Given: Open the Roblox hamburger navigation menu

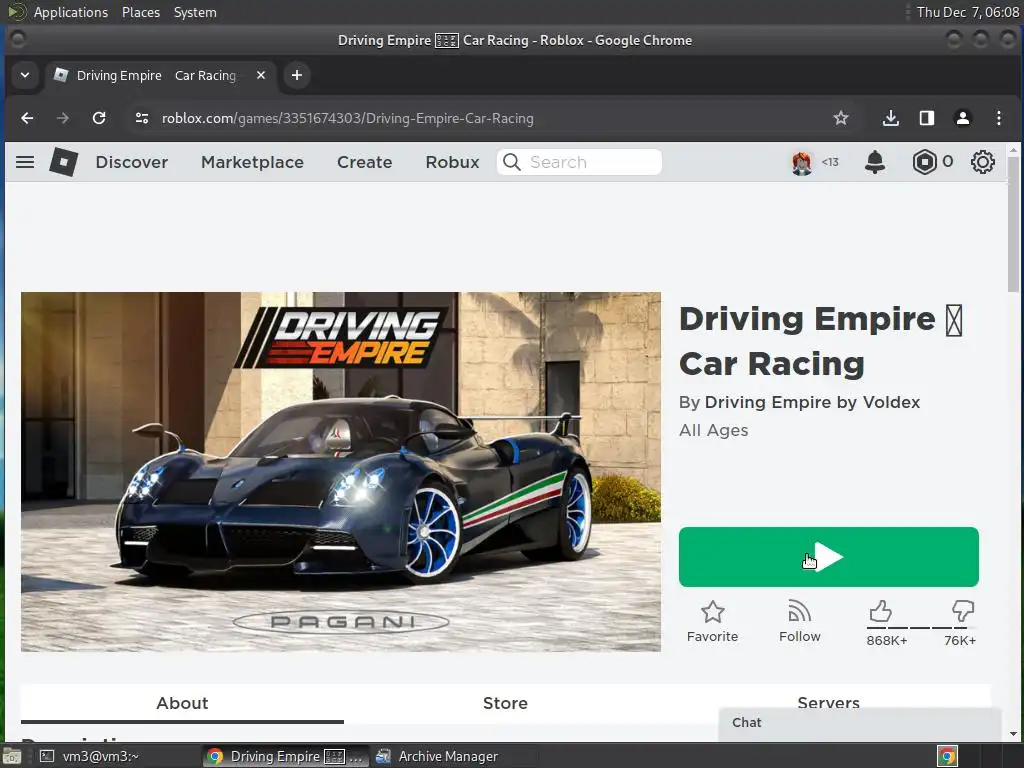Looking at the screenshot, I should click(x=25, y=162).
